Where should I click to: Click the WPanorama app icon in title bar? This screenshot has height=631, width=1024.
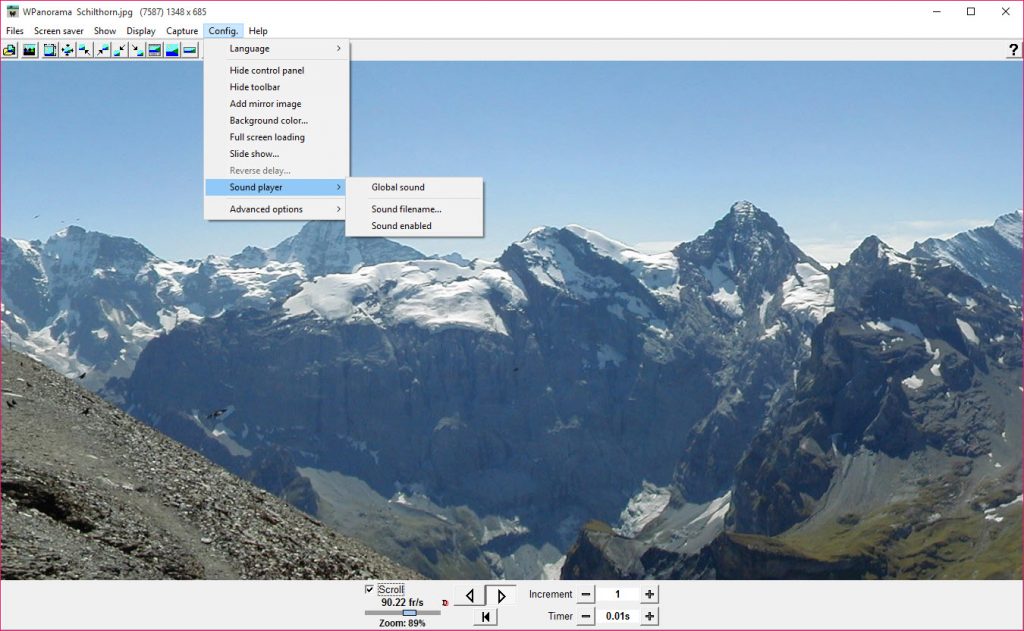(x=12, y=12)
